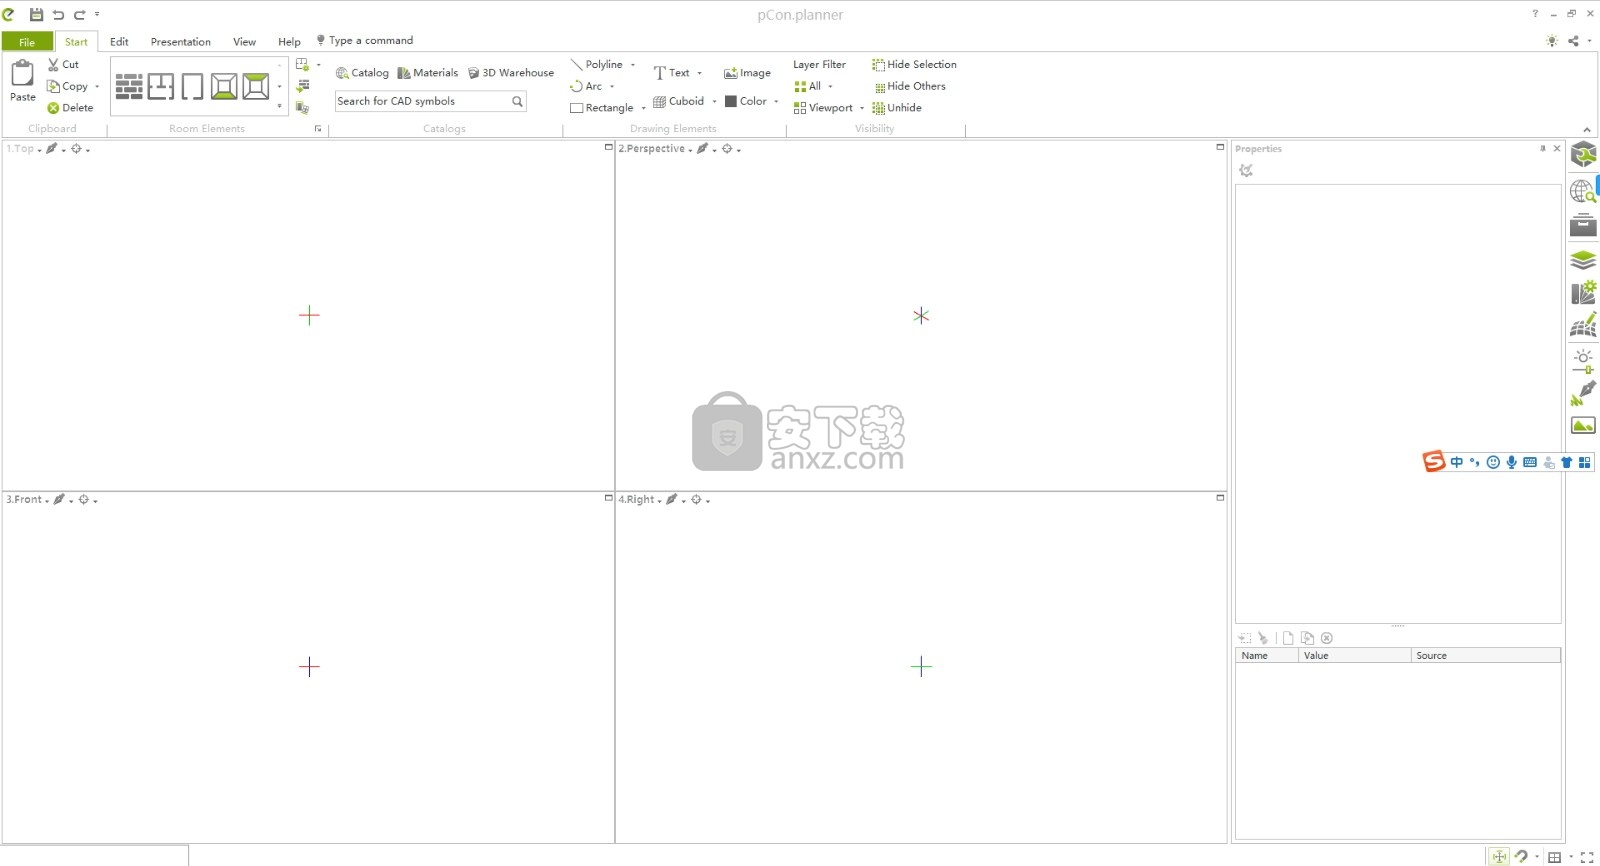Delete the selected object

click(70, 108)
